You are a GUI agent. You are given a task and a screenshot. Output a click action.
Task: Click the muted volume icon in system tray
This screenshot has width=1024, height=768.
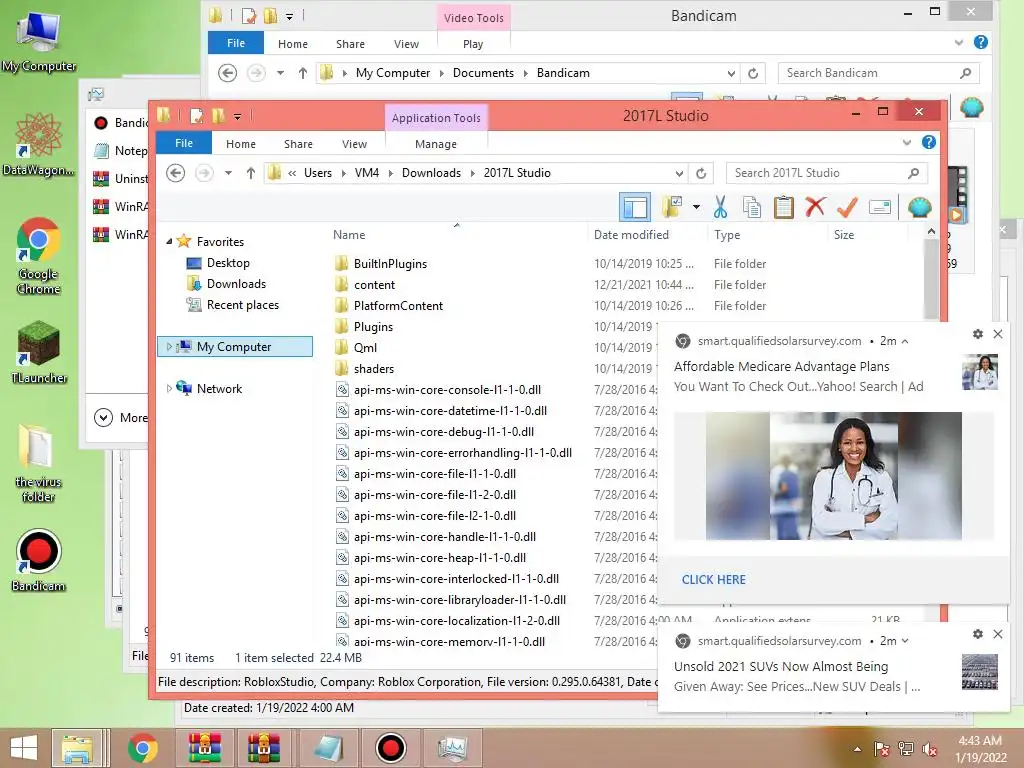(x=930, y=749)
